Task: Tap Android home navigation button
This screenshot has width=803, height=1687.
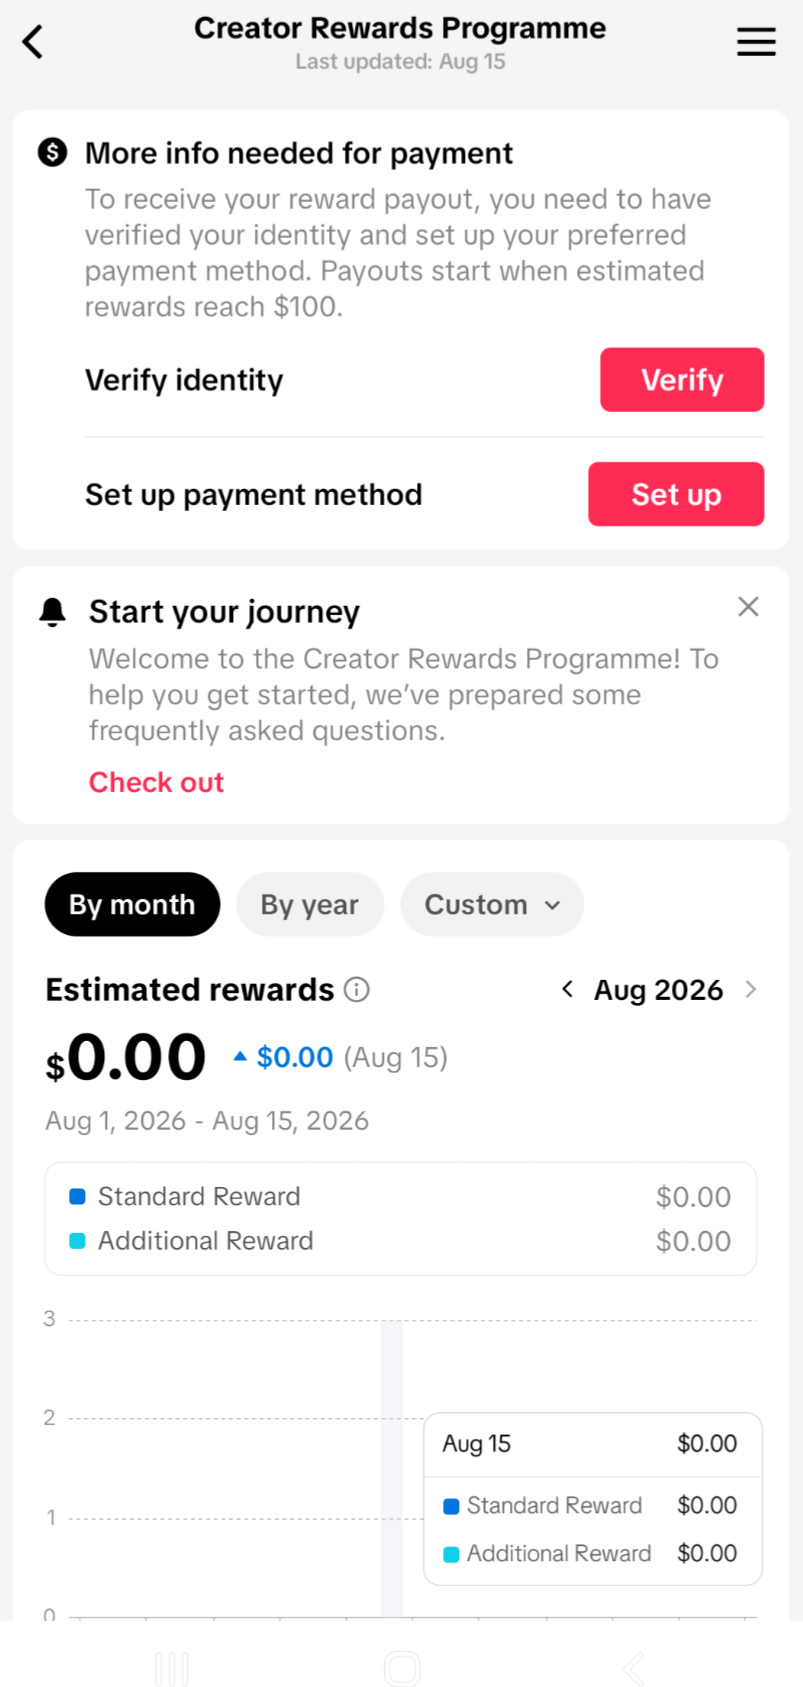Action: pyautogui.click(x=402, y=1668)
